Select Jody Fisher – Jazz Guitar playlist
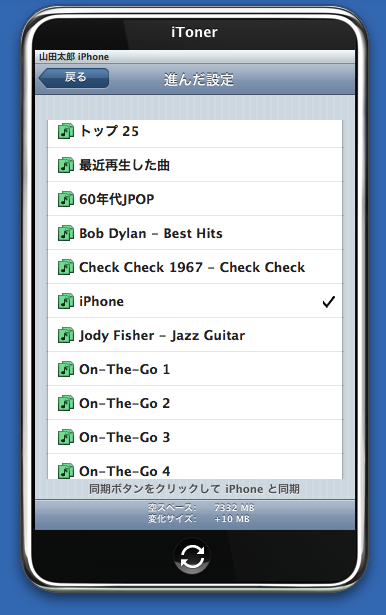The width and height of the screenshot is (386, 615). point(195,335)
